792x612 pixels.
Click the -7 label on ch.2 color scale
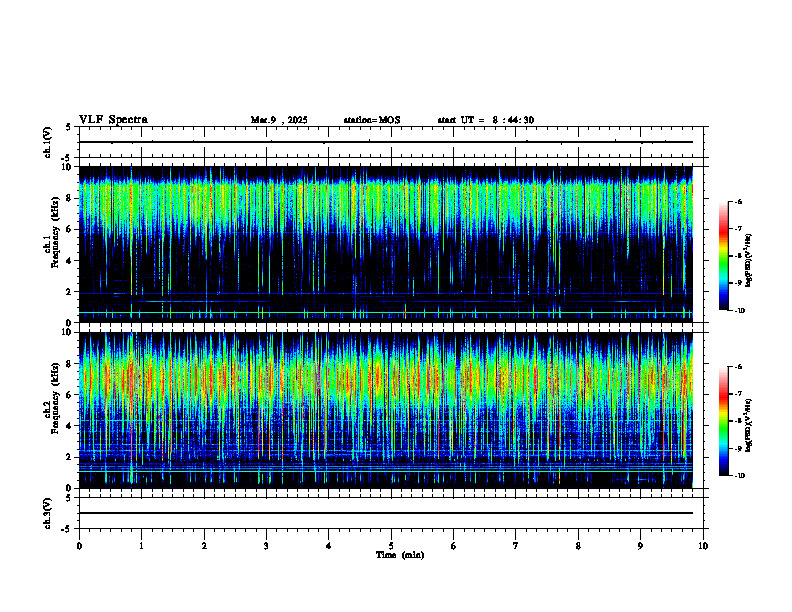[738, 393]
